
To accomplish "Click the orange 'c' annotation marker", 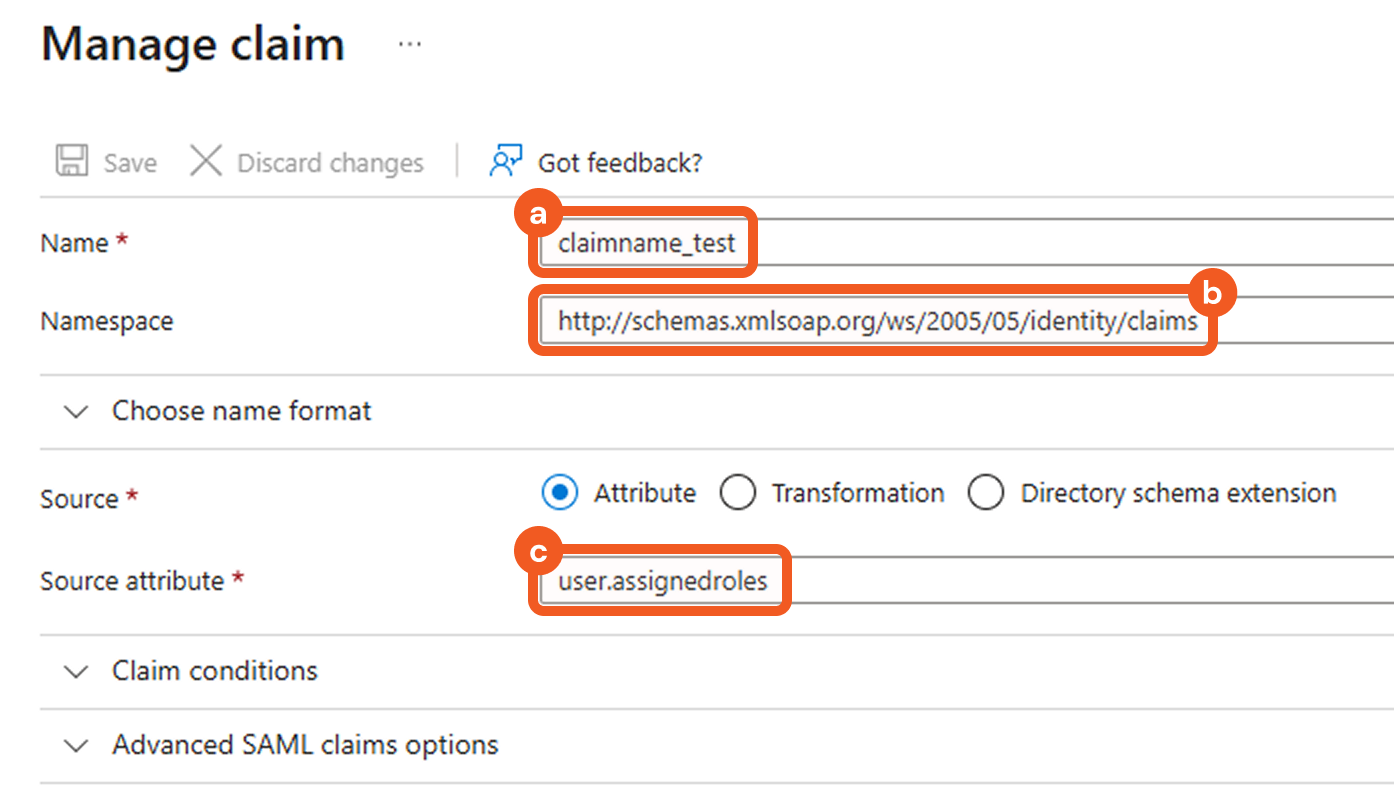I will [539, 553].
